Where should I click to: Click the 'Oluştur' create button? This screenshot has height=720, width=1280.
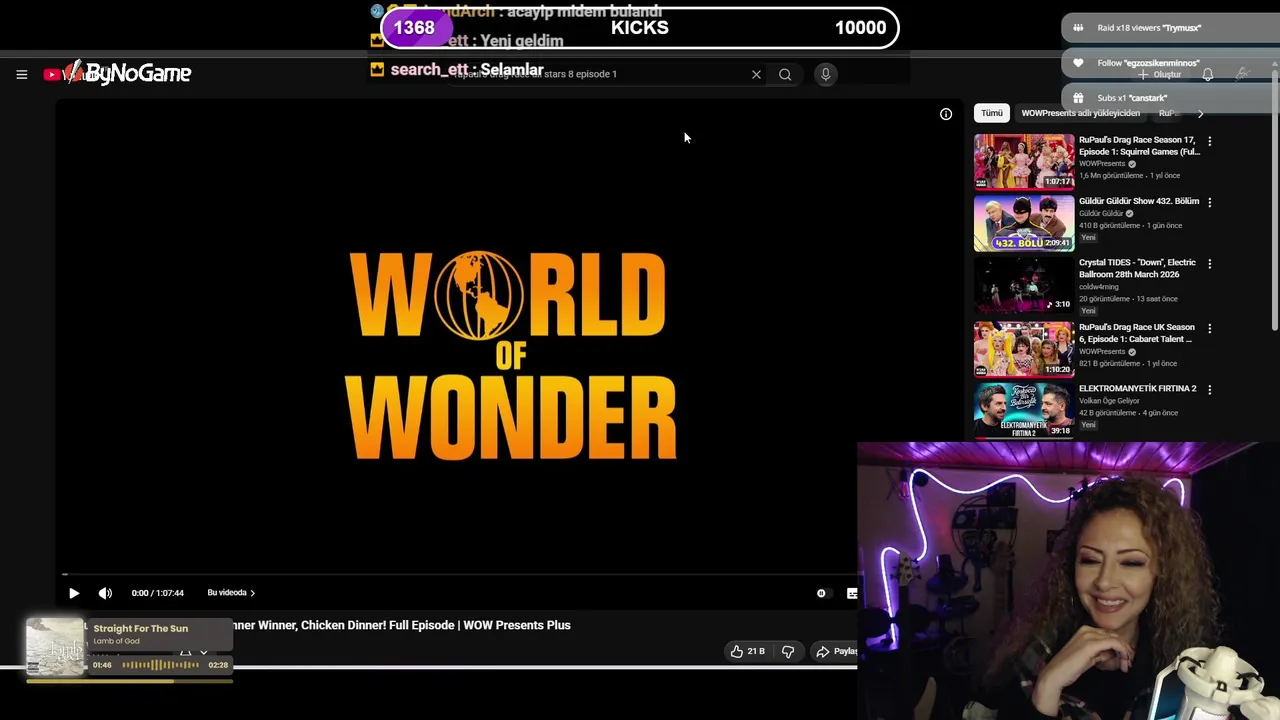pos(1160,74)
